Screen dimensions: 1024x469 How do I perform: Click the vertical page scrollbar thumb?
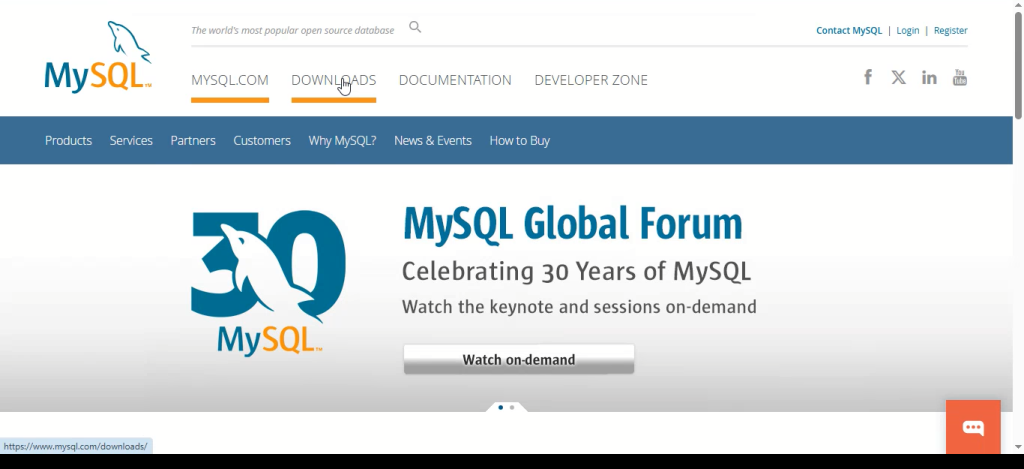click(1018, 65)
